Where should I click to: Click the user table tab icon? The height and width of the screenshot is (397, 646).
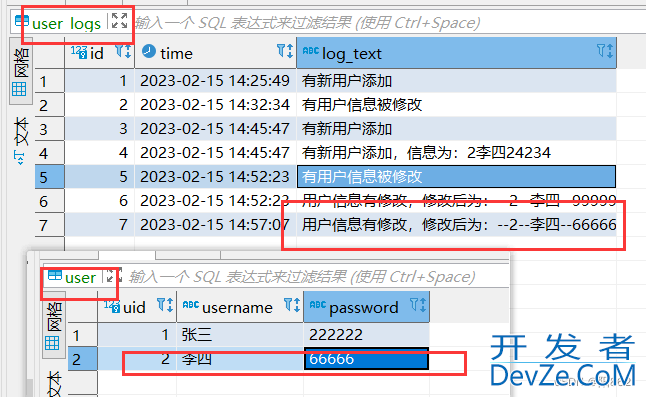coord(54,275)
